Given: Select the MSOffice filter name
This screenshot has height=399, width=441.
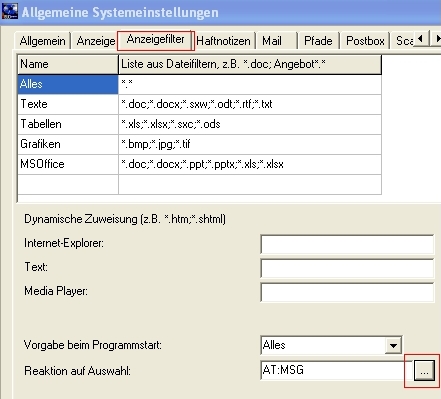Looking at the screenshot, I should pyautogui.click(x=68, y=164).
